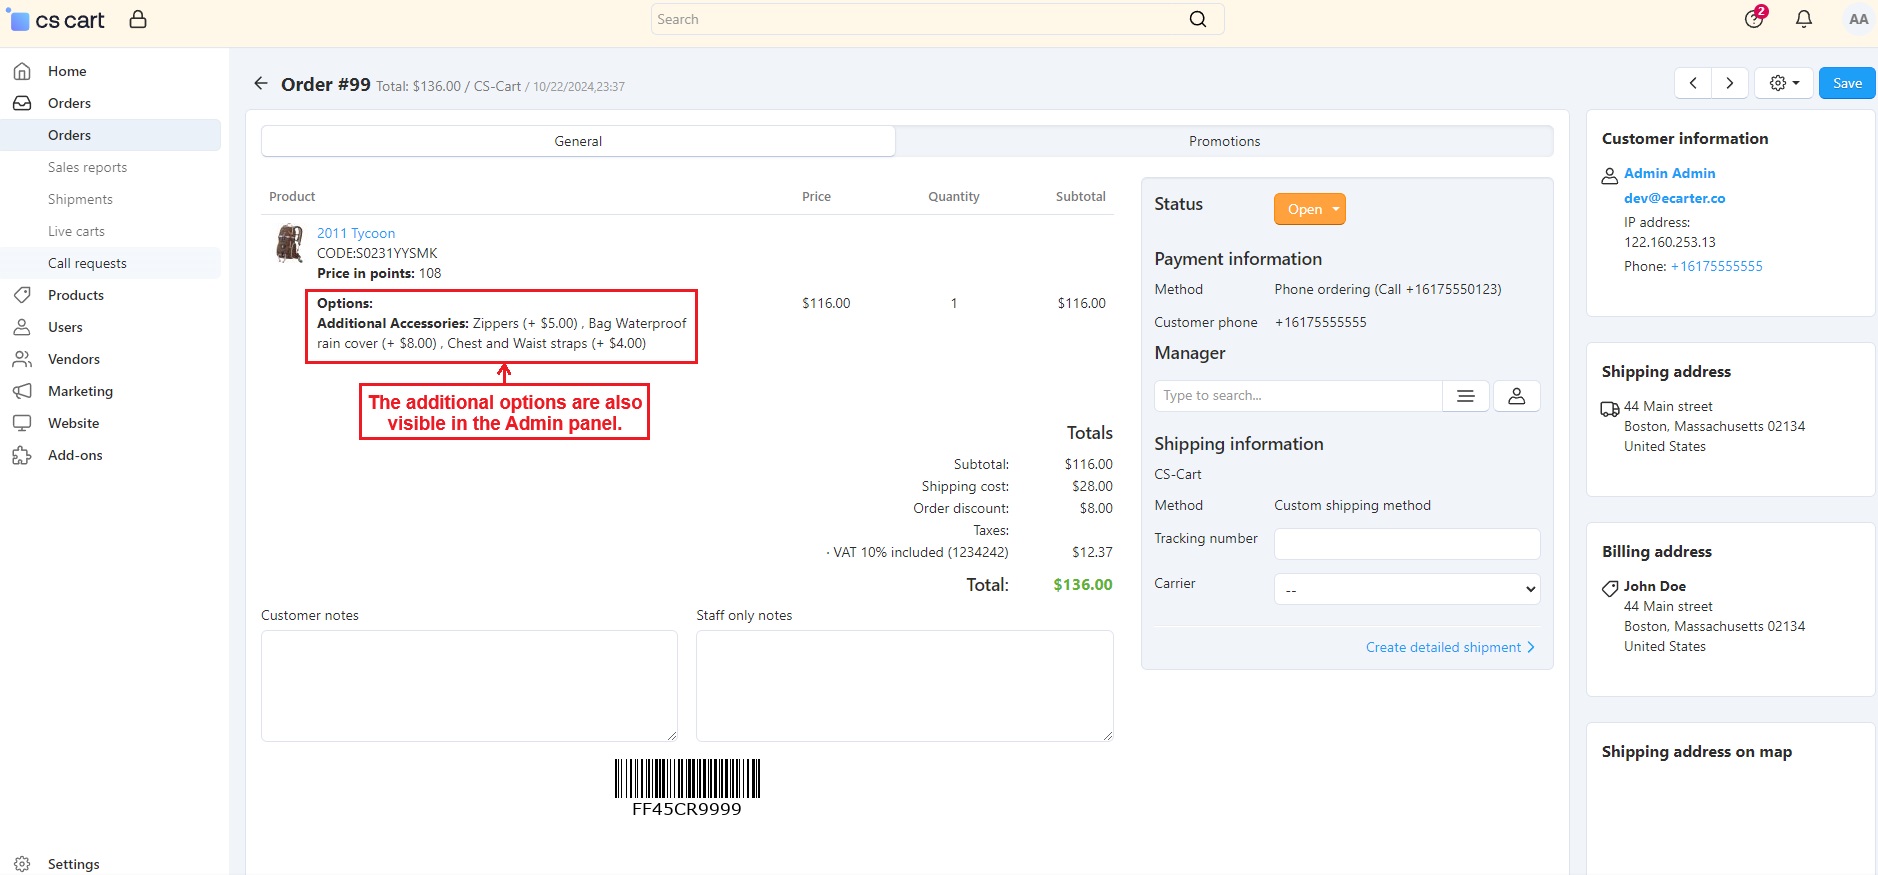The height and width of the screenshot is (875, 1878).
Task: Go to the next order with right chevron
Action: click(x=1730, y=83)
